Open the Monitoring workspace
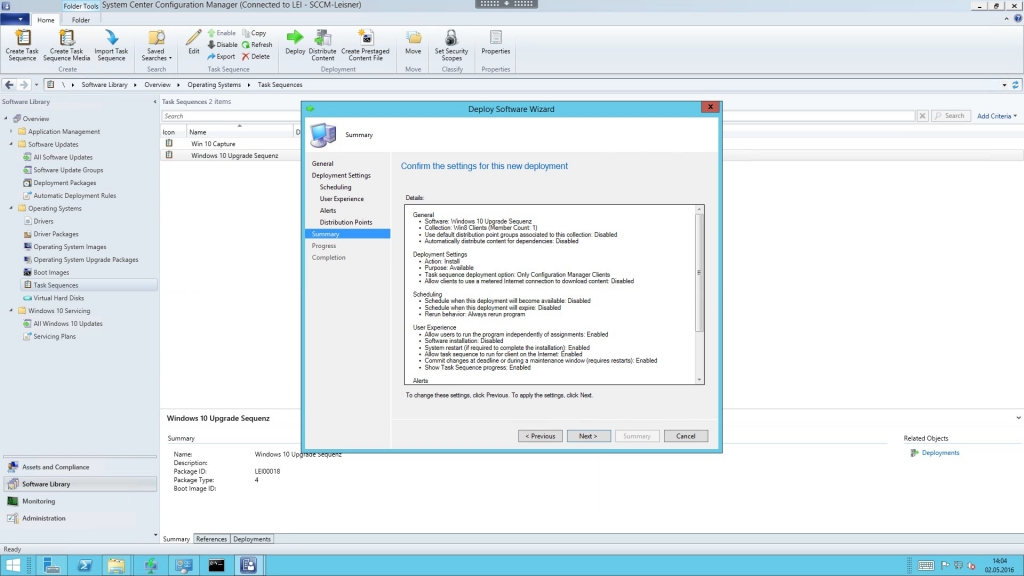Image resolution: width=1024 pixels, height=576 pixels. [x=80, y=501]
